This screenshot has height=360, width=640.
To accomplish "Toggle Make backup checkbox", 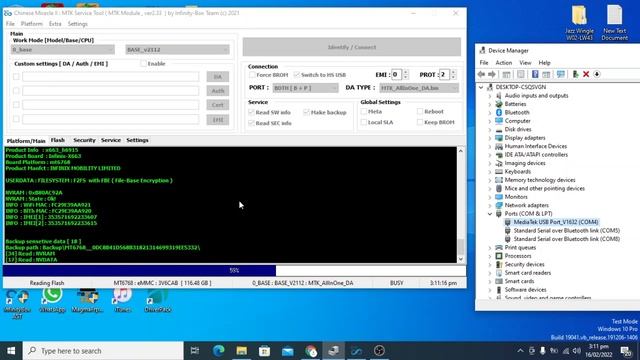I will coord(306,112).
